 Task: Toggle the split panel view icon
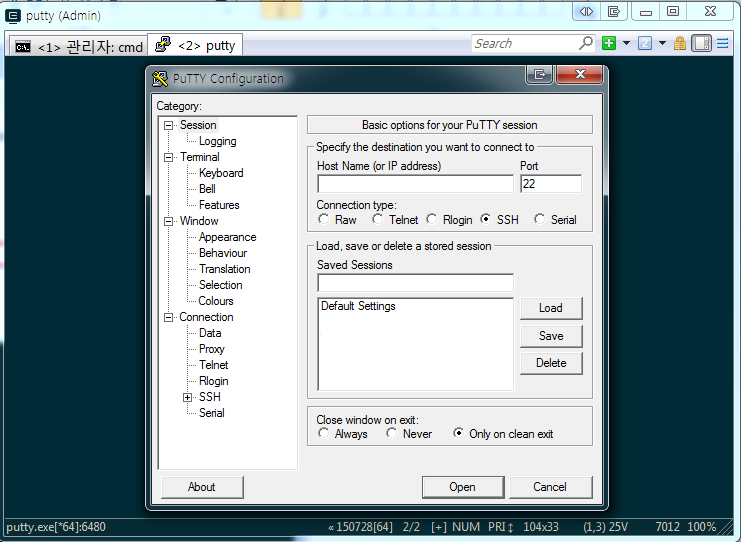[701, 43]
